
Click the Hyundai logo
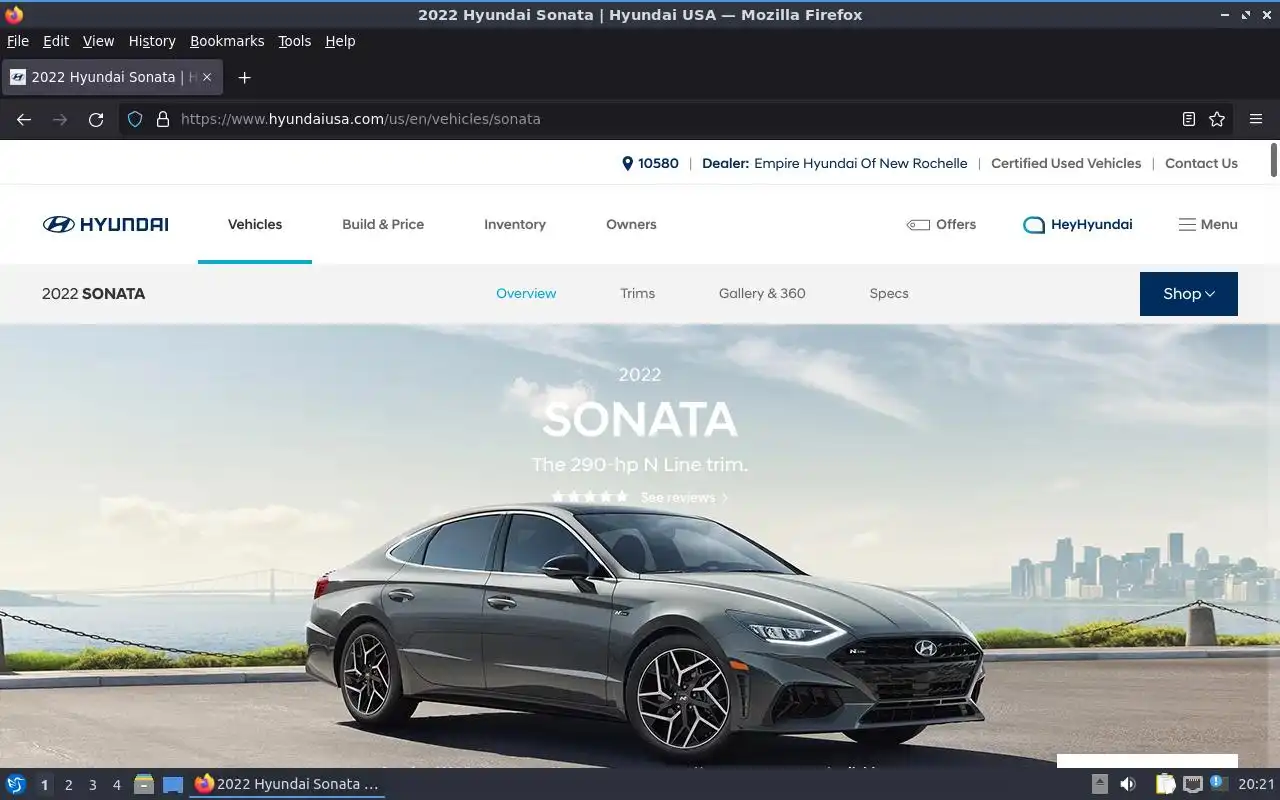(105, 224)
